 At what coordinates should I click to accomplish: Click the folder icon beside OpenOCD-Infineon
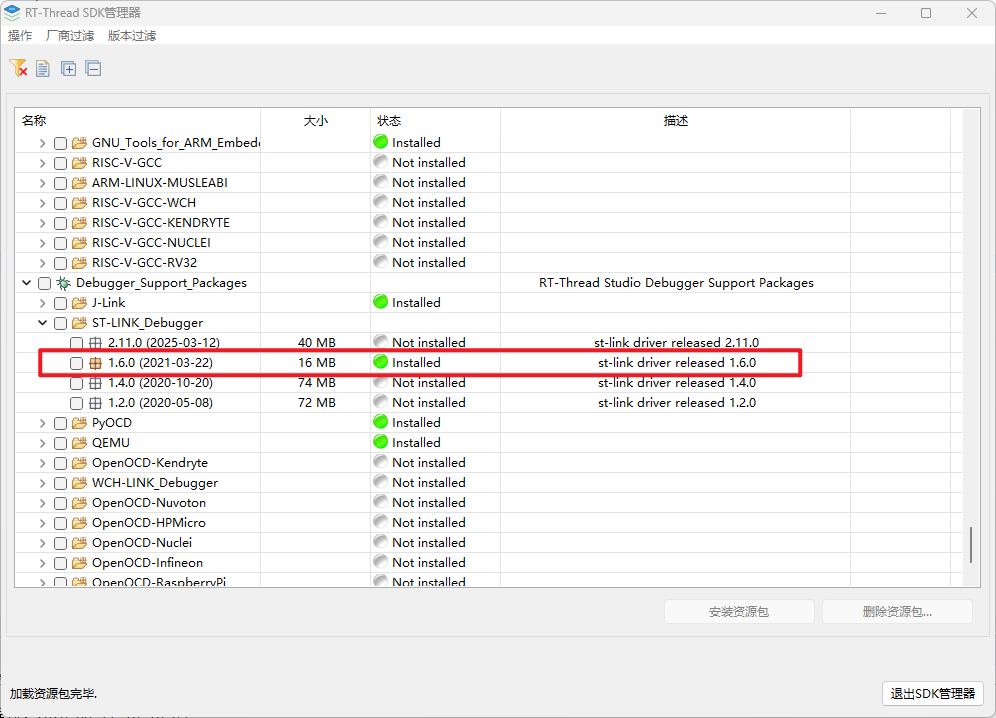click(x=79, y=563)
